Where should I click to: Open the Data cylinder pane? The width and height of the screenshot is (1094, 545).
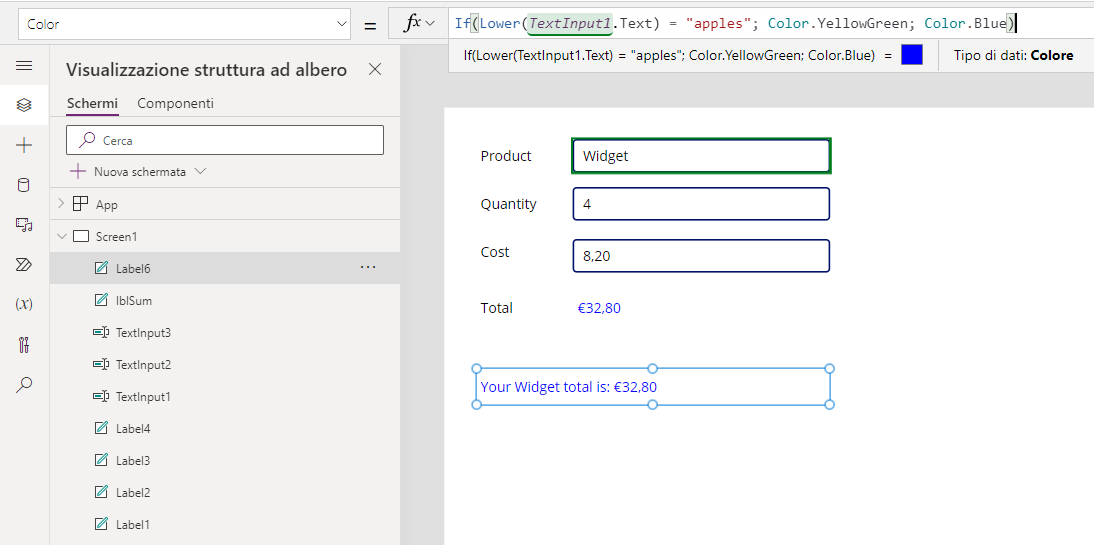pyautogui.click(x=24, y=185)
